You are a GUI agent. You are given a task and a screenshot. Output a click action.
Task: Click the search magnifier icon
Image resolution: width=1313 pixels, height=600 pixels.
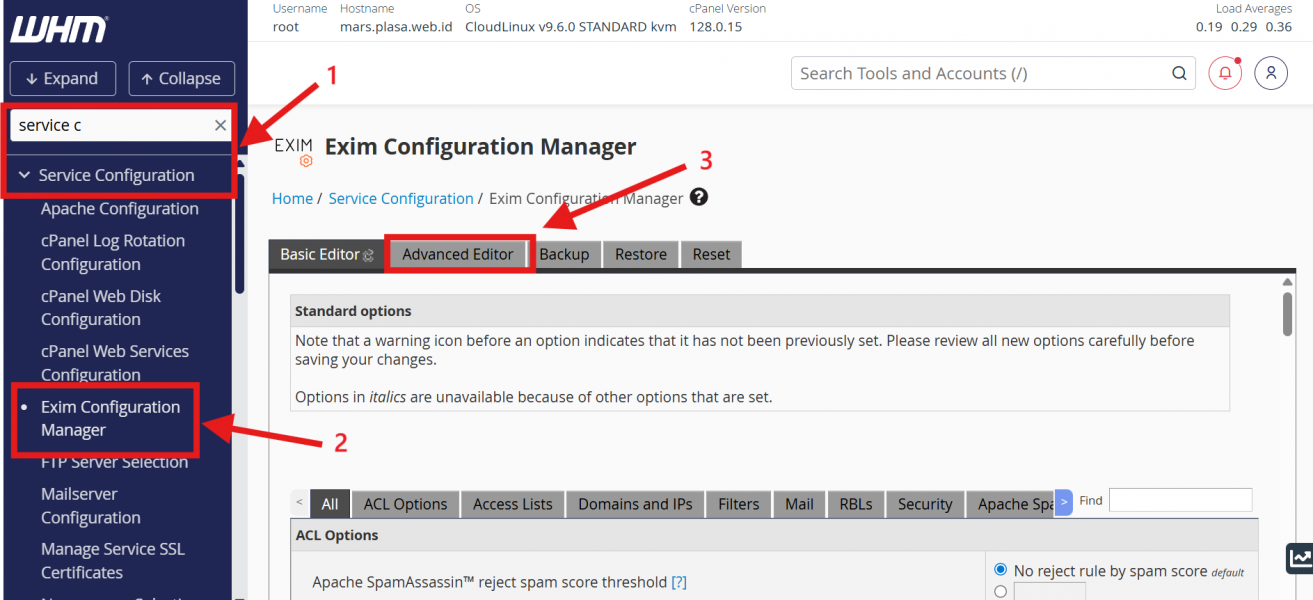[x=1180, y=73]
